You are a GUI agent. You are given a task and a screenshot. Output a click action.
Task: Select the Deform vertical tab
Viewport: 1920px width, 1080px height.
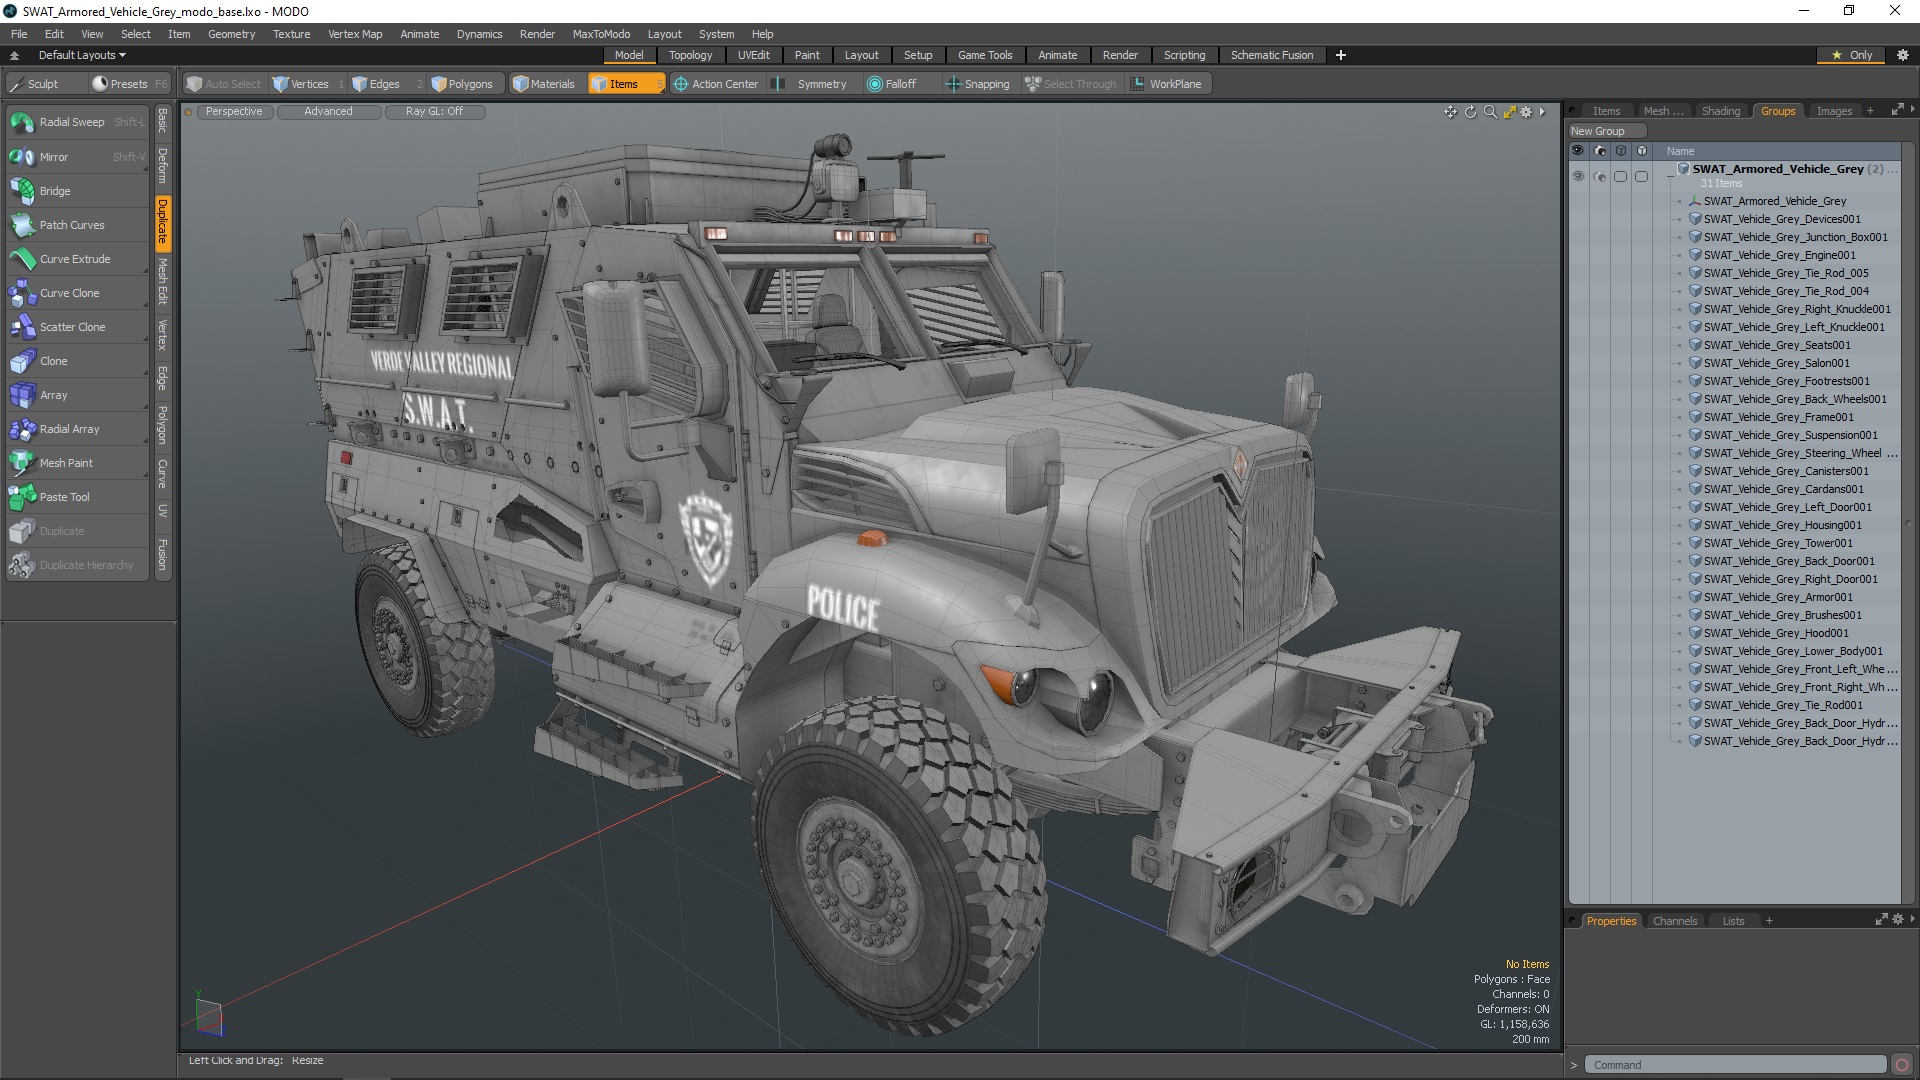[x=162, y=165]
